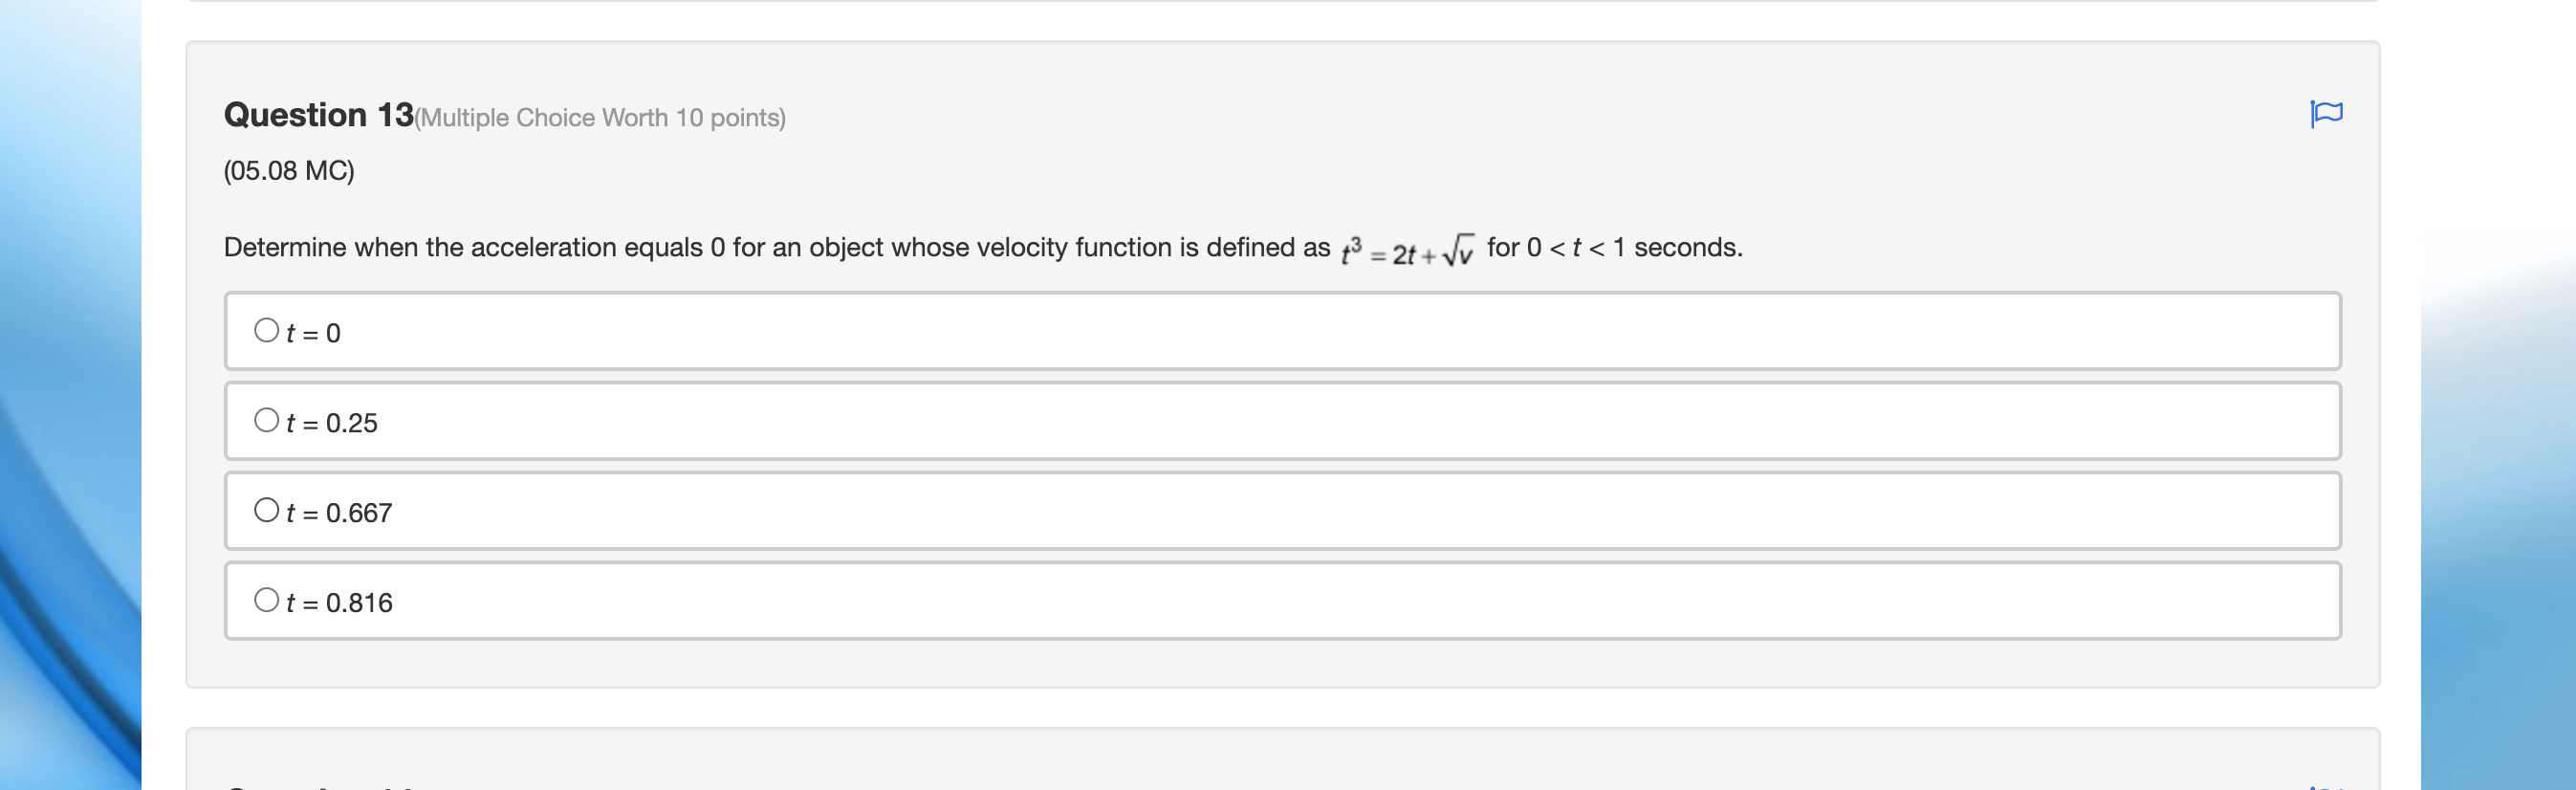Click the radio circle next to t = 0
Viewport: 2576px width, 790px height.
(267, 328)
